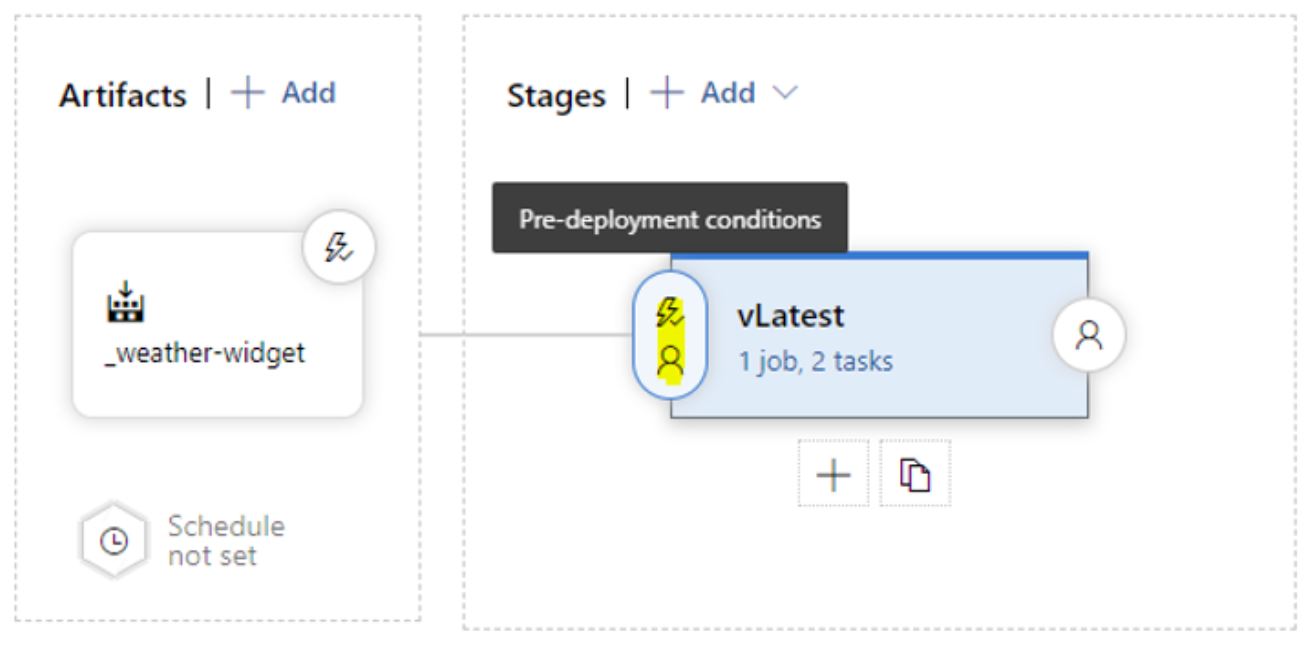The height and width of the screenshot is (650, 1311).
Task: Add a new stage below vLatest
Action: coord(833,473)
